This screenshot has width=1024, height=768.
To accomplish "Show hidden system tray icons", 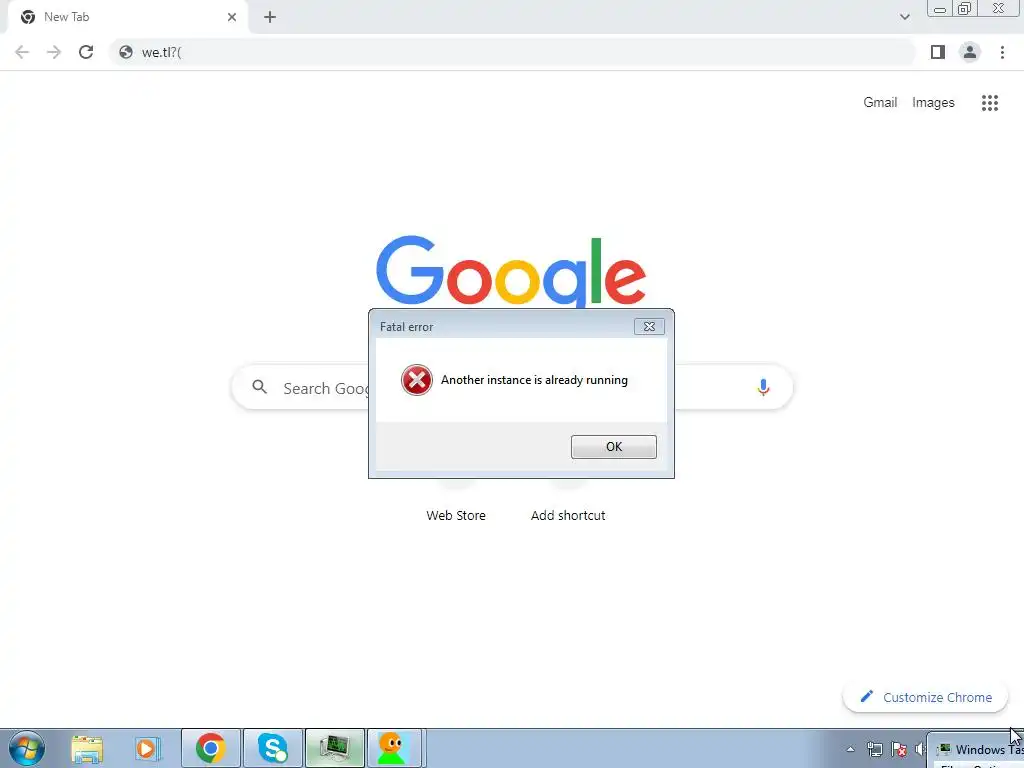I will tap(850, 749).
